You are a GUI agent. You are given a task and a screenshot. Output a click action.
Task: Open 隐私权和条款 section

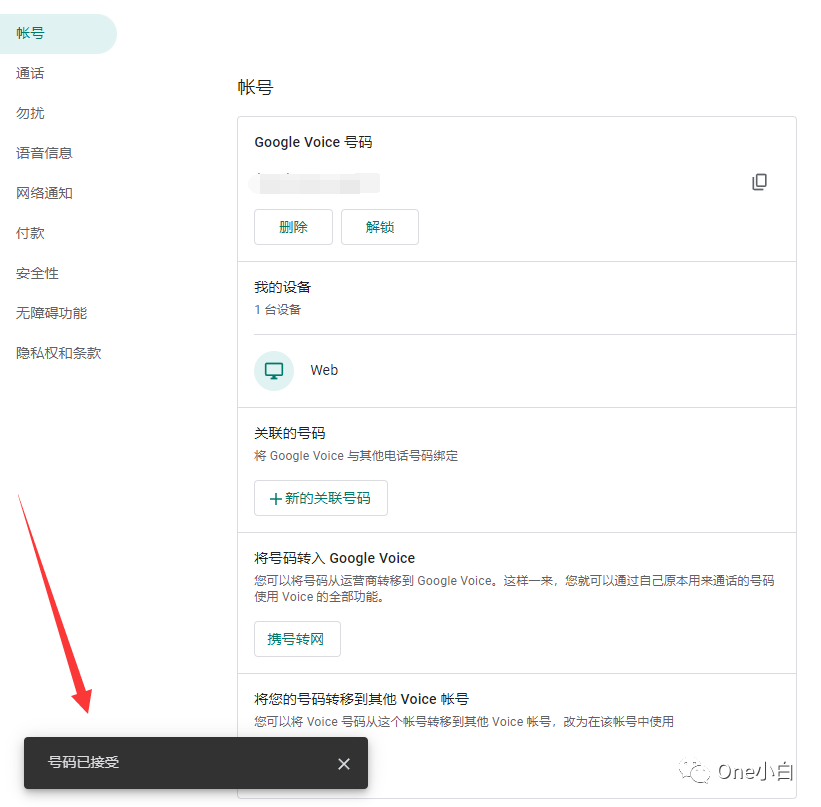coord(59,353)
